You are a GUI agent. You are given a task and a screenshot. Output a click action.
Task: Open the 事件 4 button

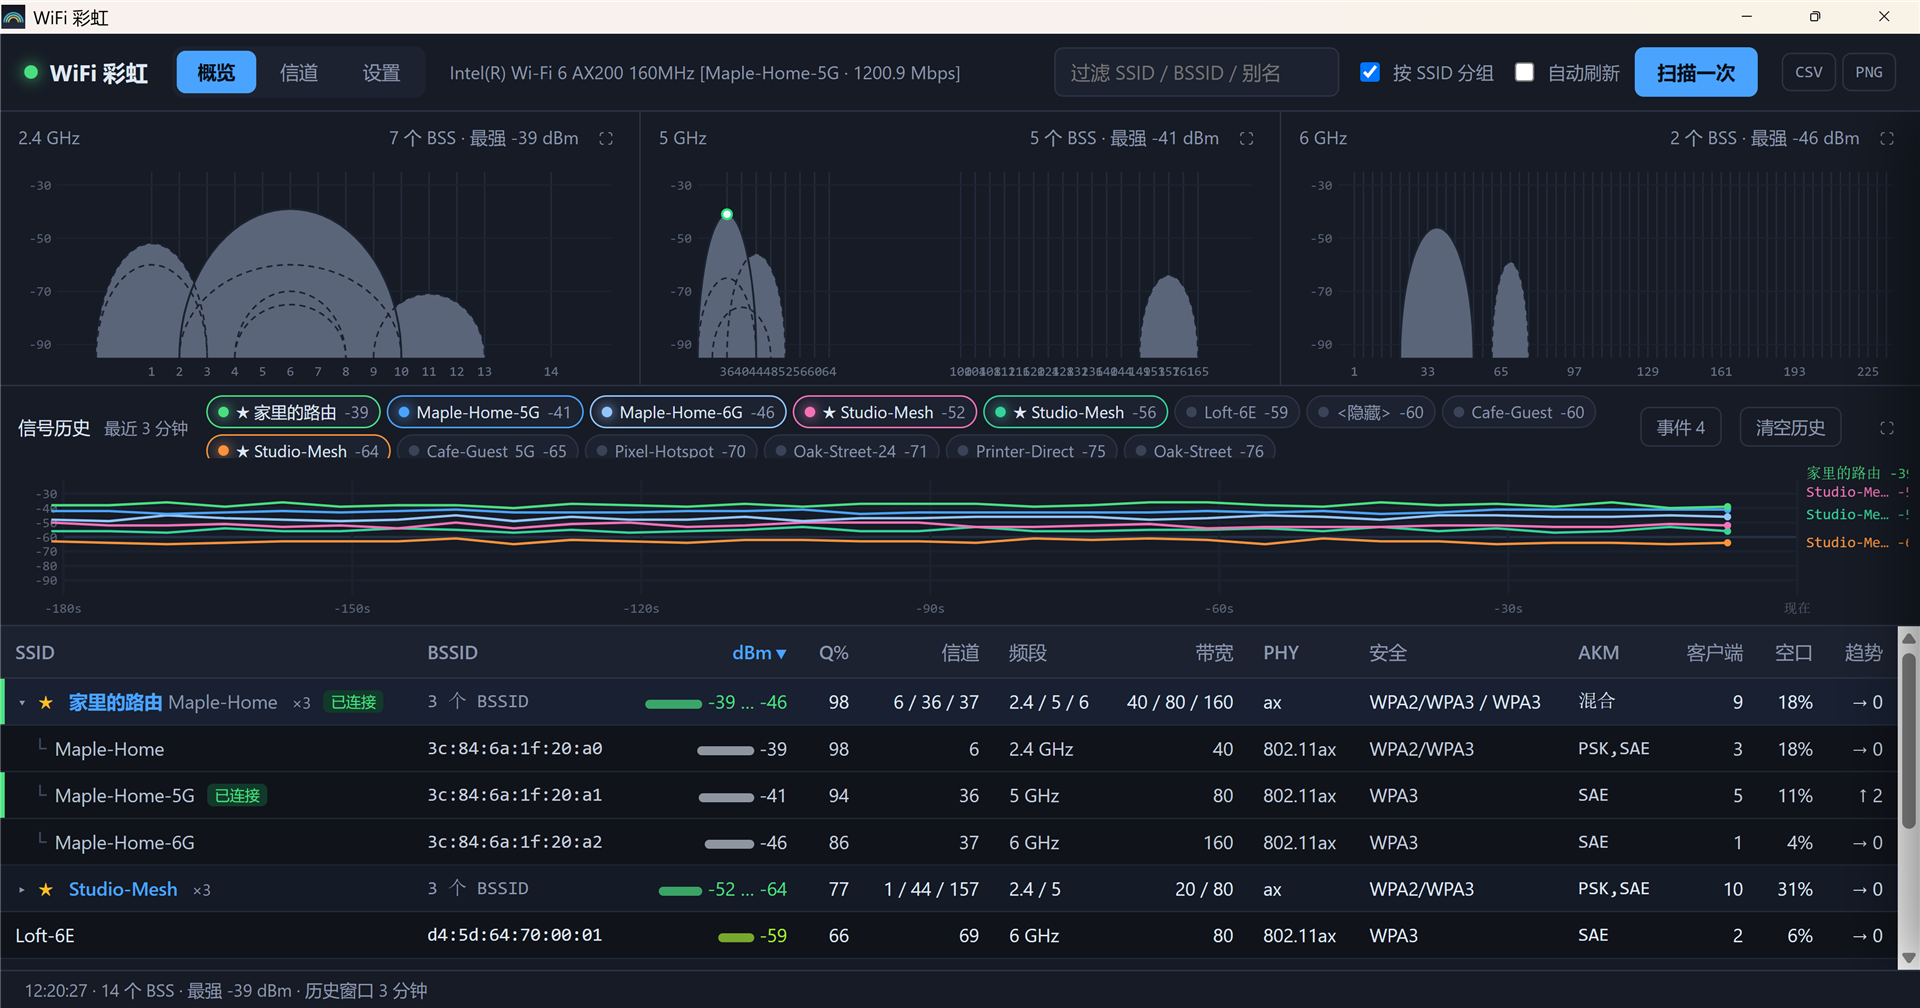tap(1681, 428)
